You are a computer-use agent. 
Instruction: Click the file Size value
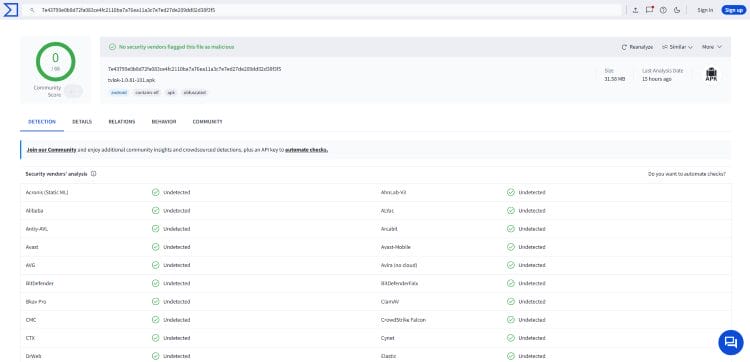click(615, 79)
